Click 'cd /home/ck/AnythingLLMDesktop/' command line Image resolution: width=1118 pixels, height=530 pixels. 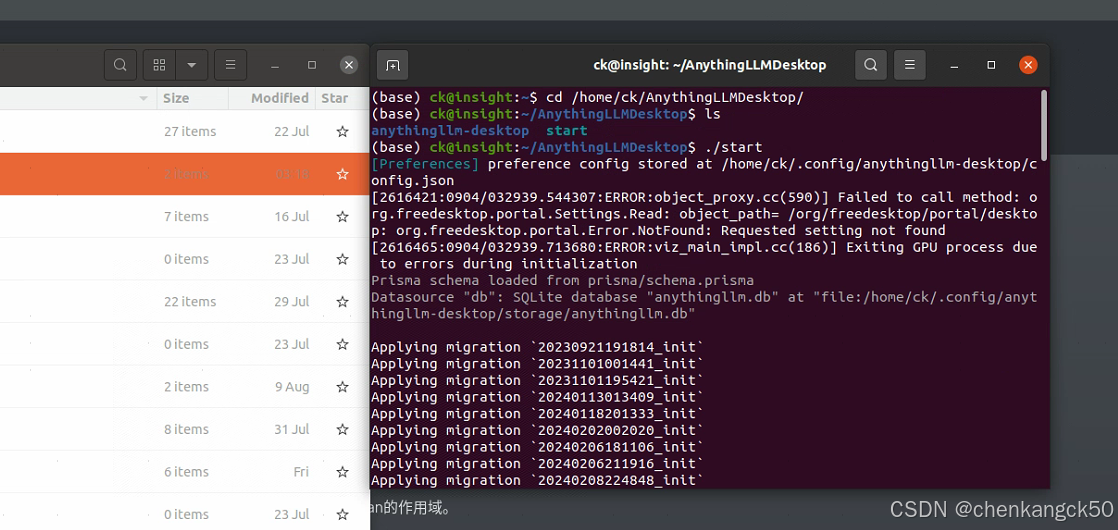point(675,97)
